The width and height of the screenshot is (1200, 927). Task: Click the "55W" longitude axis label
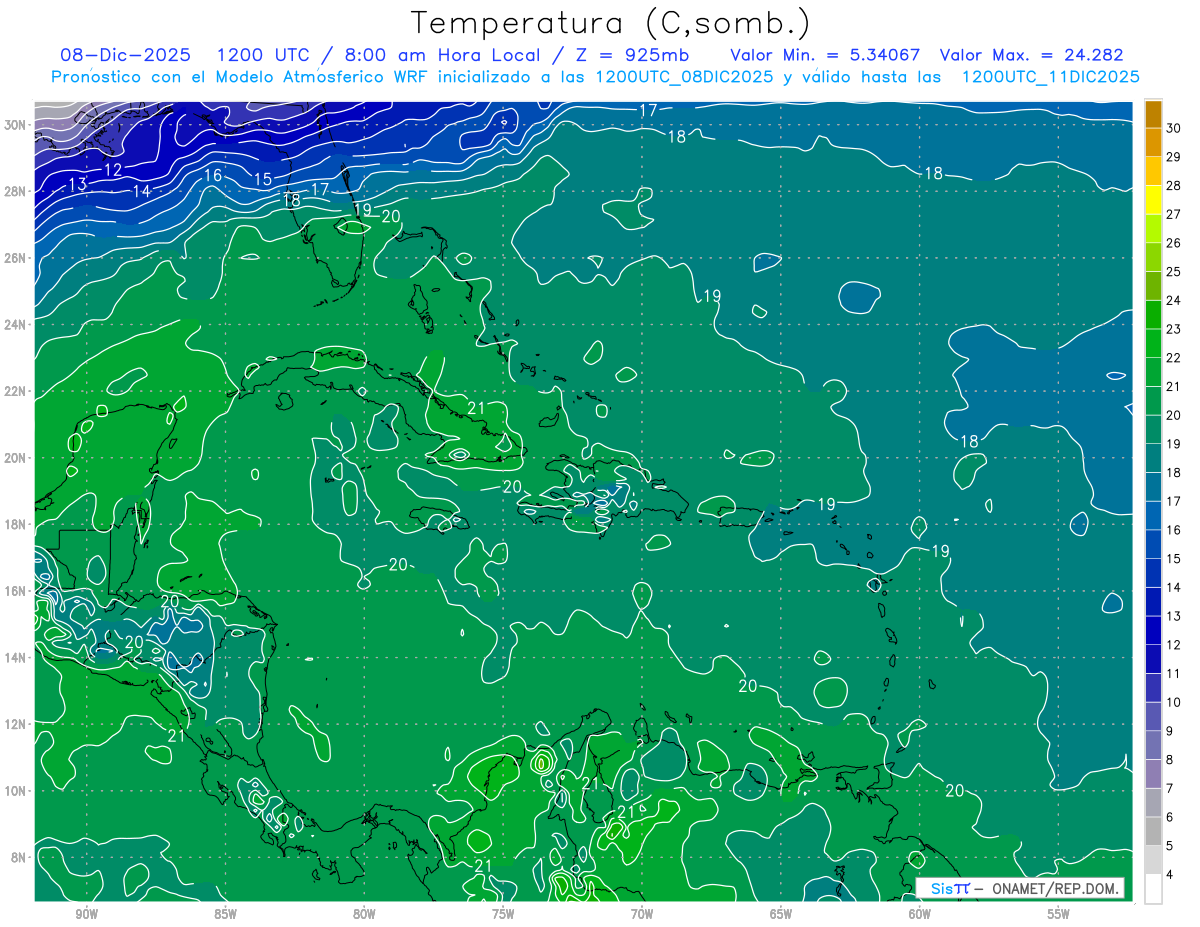1059,914
